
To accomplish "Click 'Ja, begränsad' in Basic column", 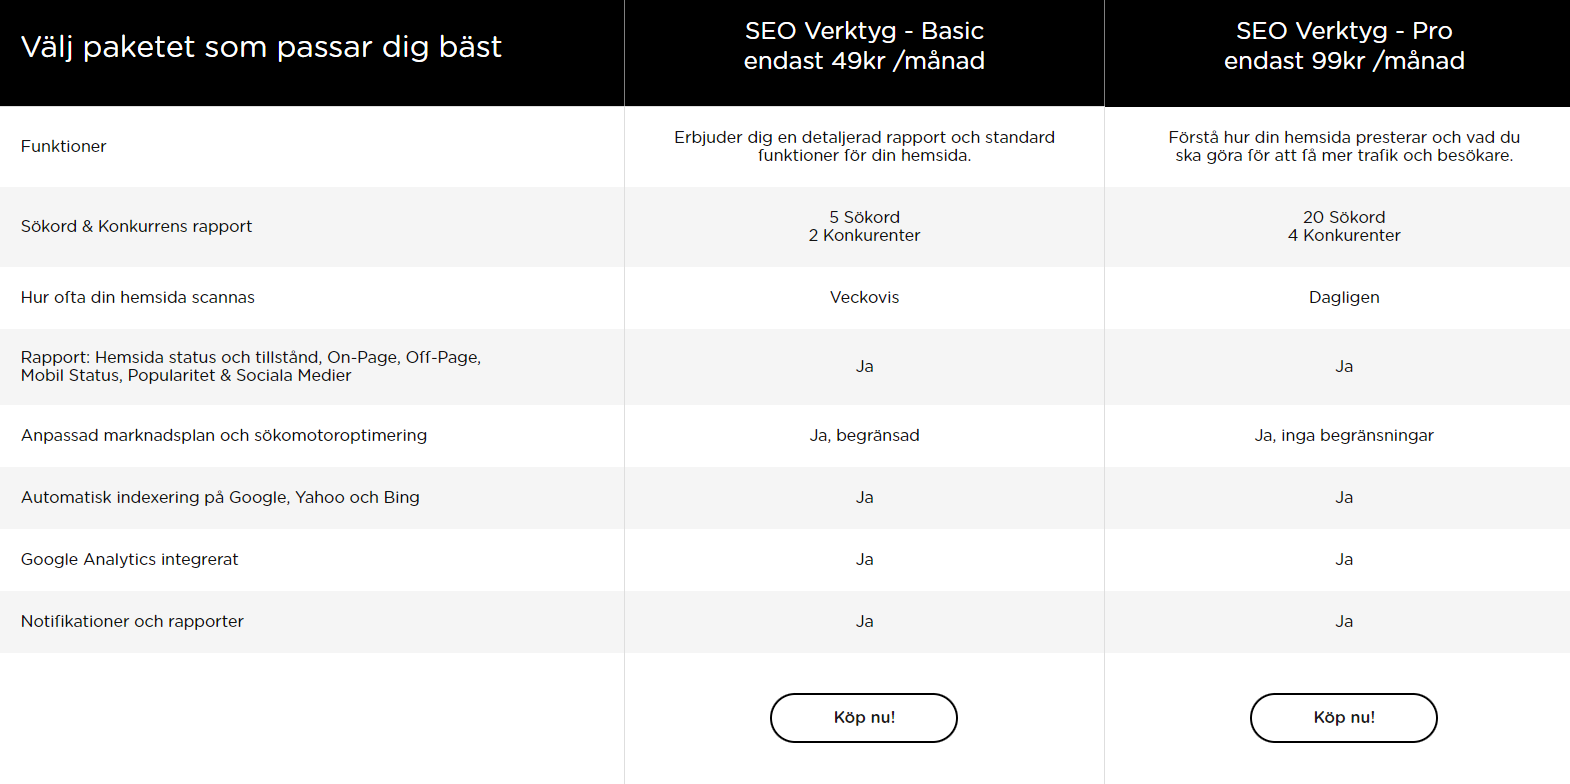I will coord(864,435).
